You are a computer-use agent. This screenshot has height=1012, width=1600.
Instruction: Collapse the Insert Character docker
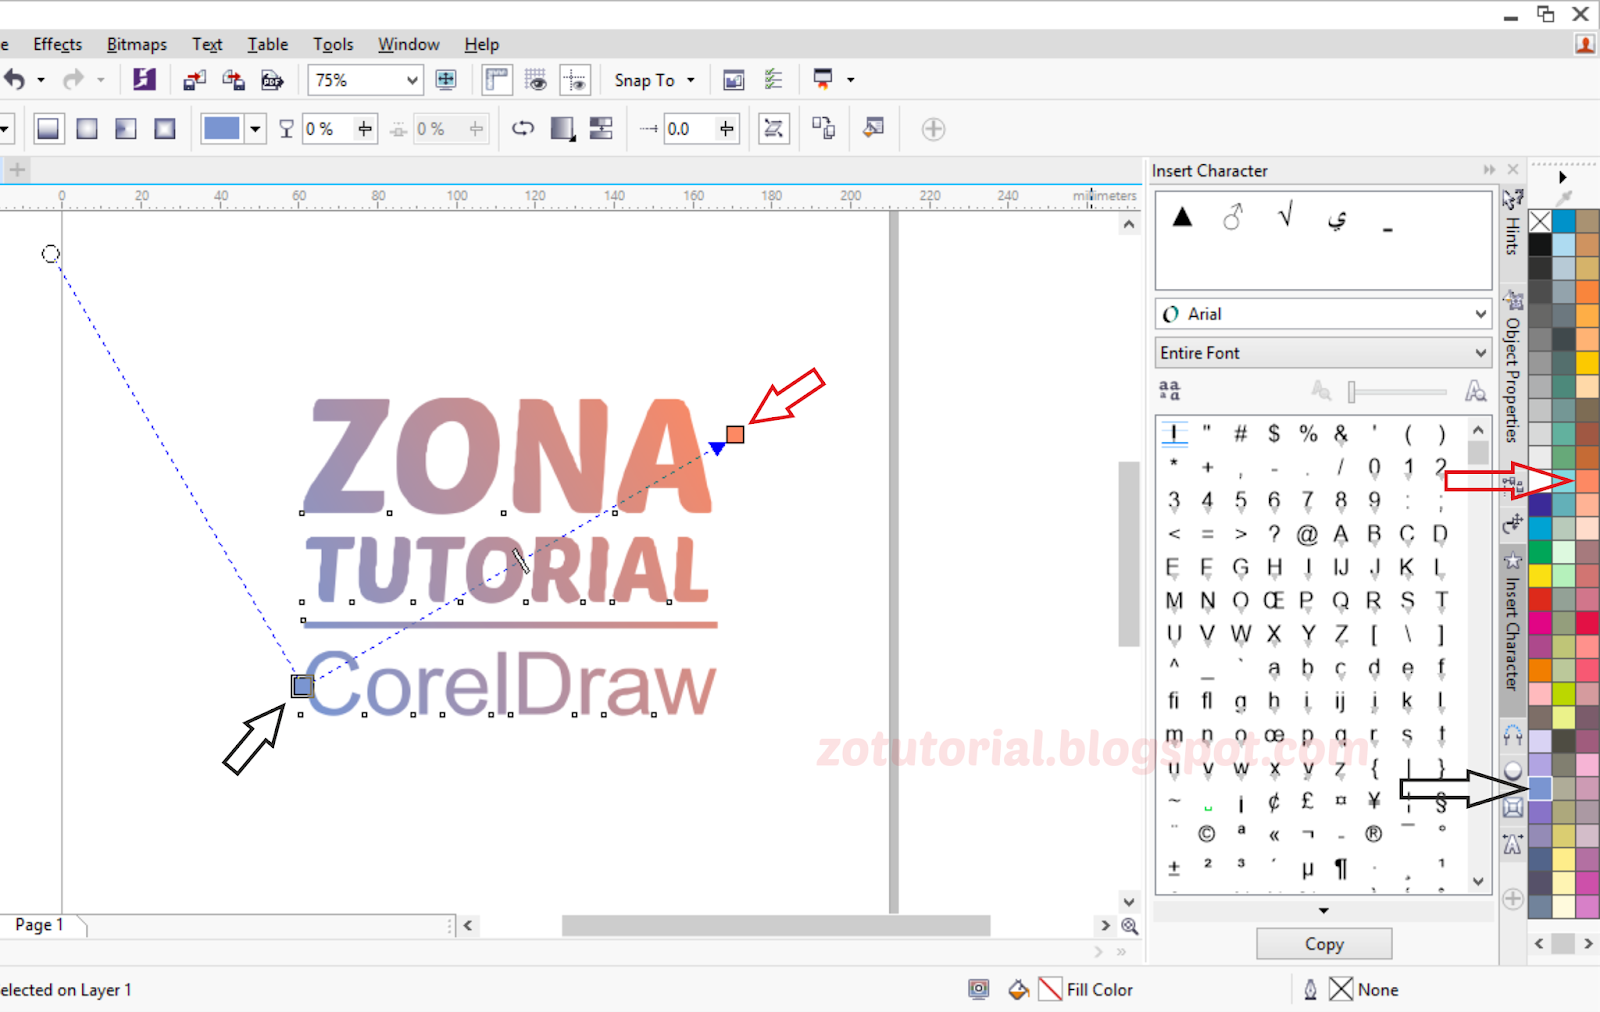pos(1490,170)
